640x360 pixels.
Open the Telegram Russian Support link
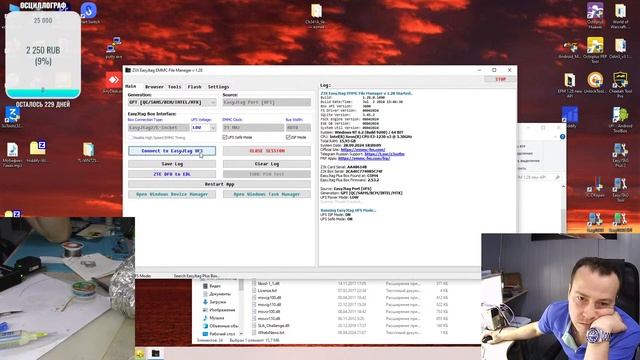tap(384, 154)
